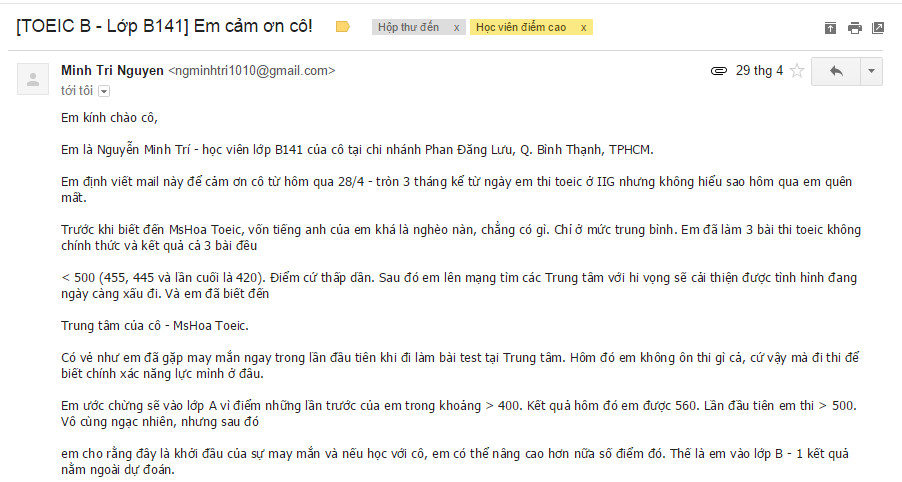Open the 'Học viên điểm cao' label

tap(521, 27)
